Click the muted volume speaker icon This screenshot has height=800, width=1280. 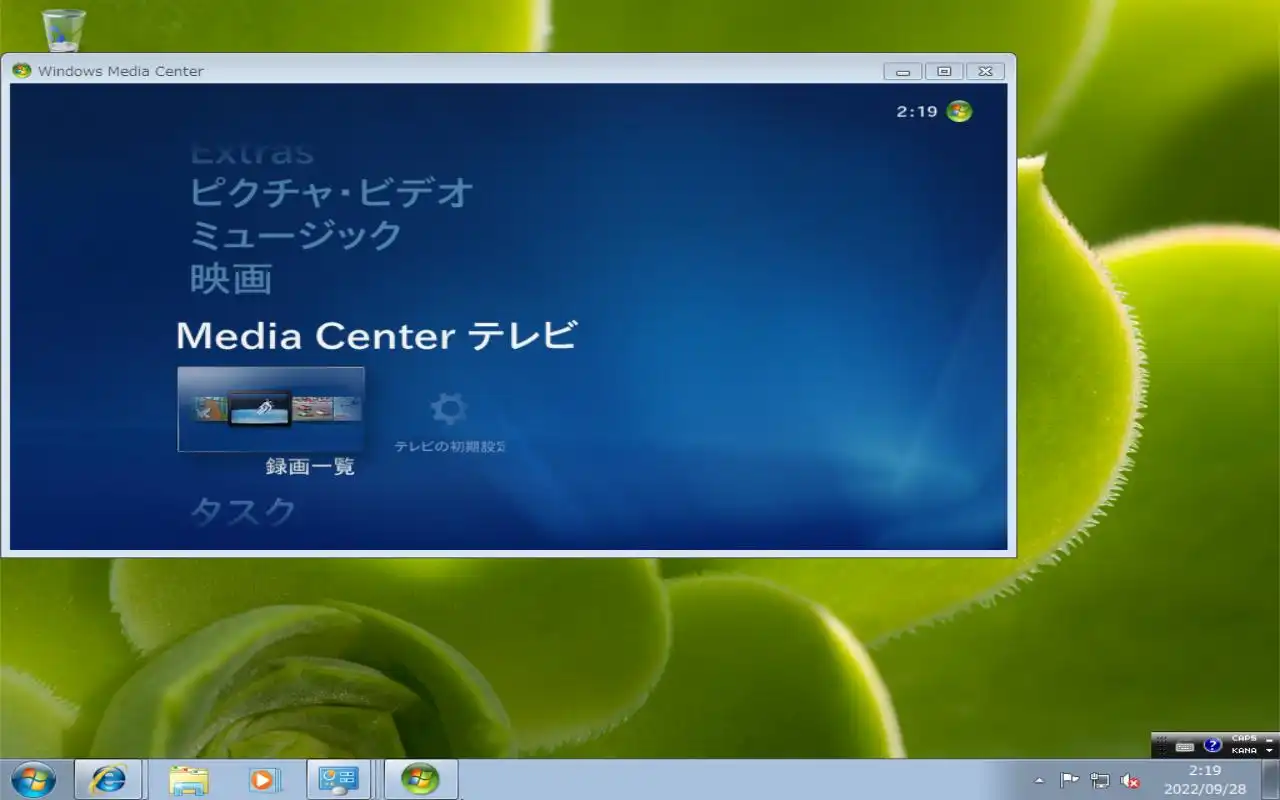click(1130, 780)
